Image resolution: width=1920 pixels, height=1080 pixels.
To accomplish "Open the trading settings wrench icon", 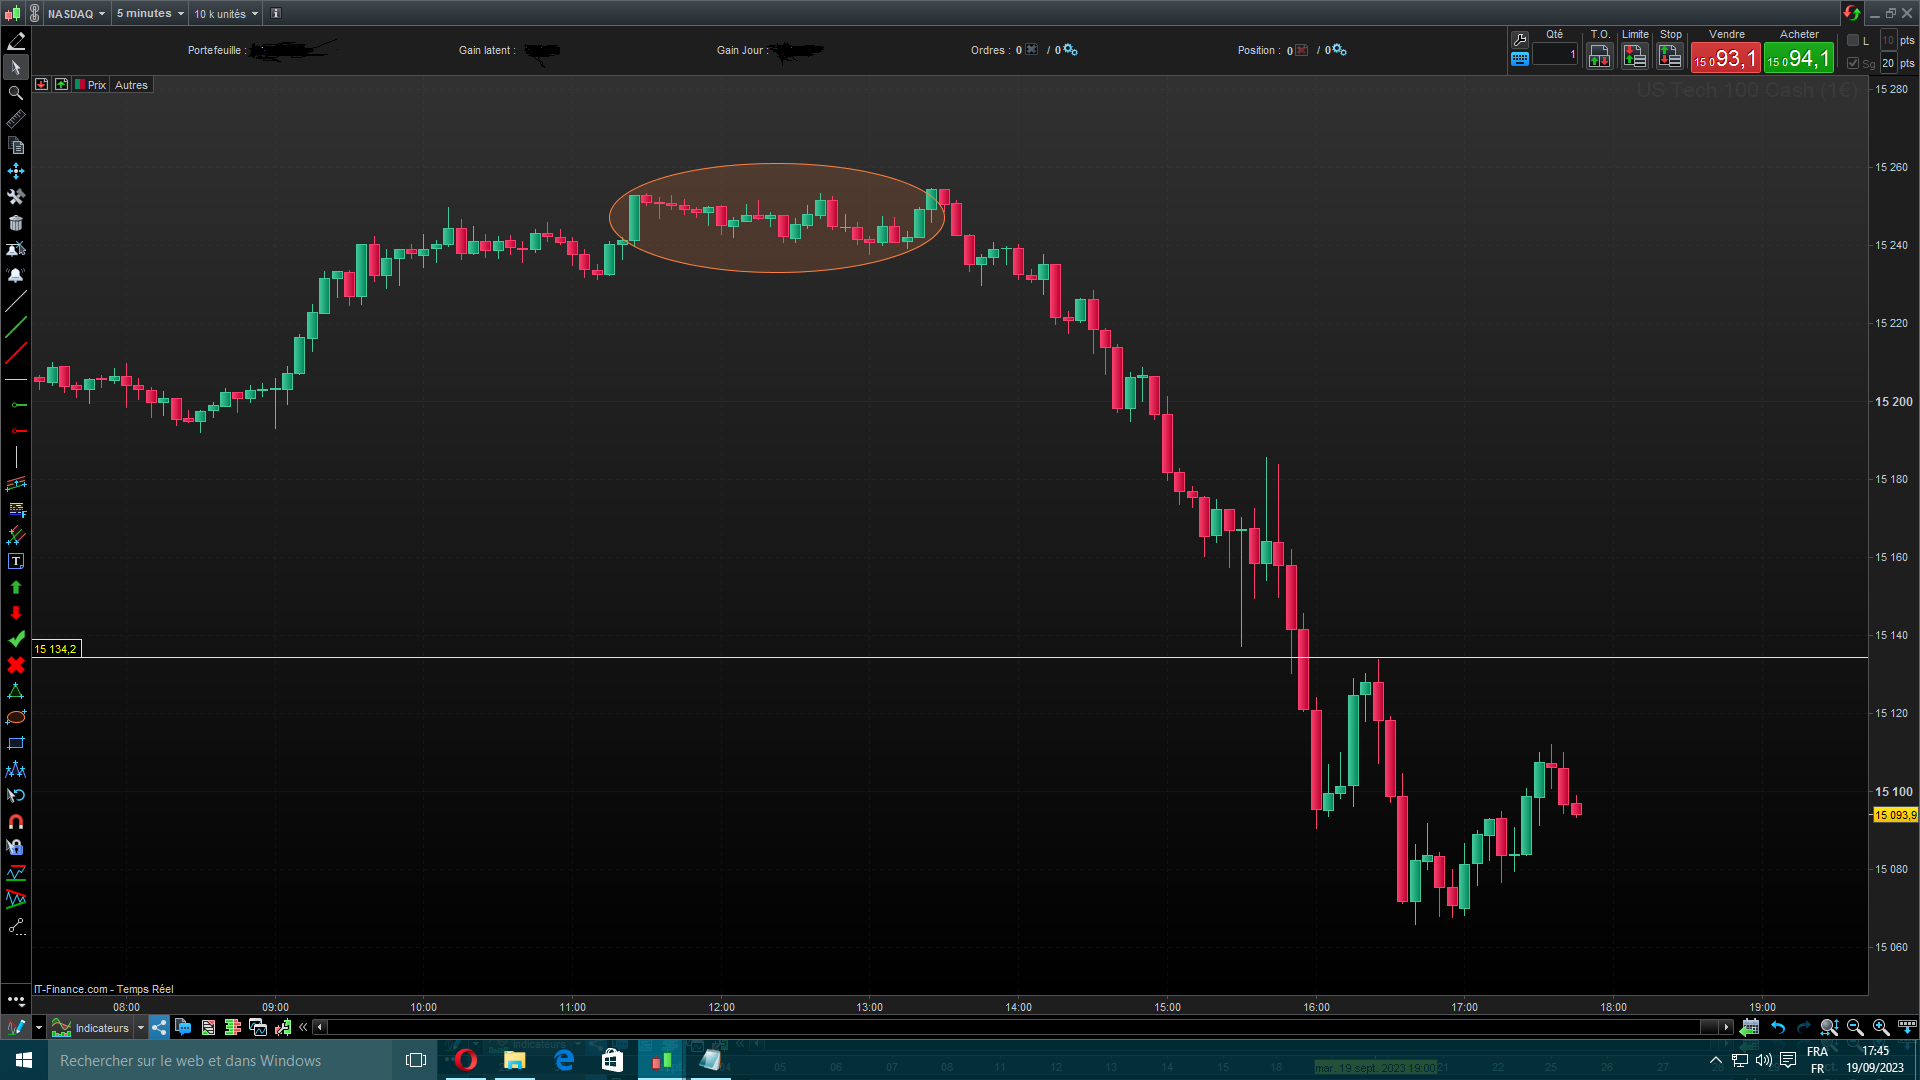I will coord(1520,40).
